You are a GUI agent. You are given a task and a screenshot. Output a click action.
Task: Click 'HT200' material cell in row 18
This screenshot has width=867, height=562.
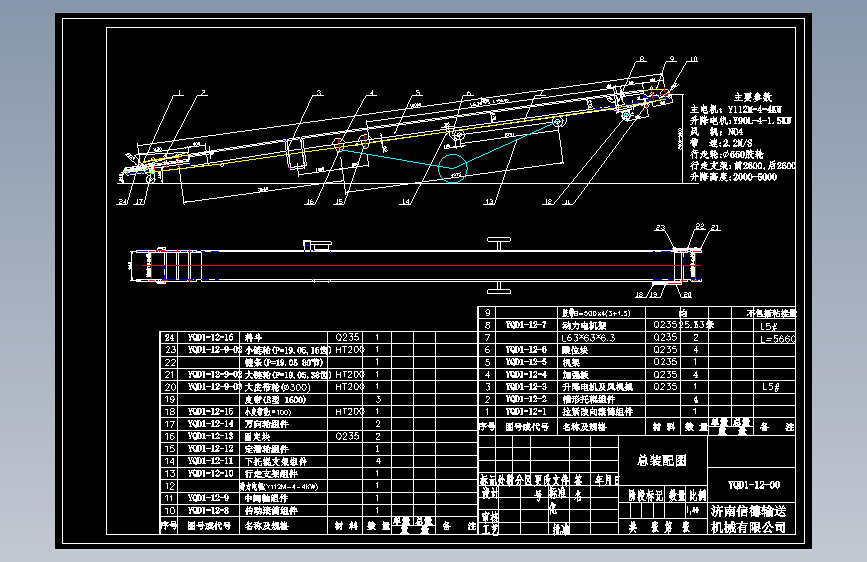point(349,412)
